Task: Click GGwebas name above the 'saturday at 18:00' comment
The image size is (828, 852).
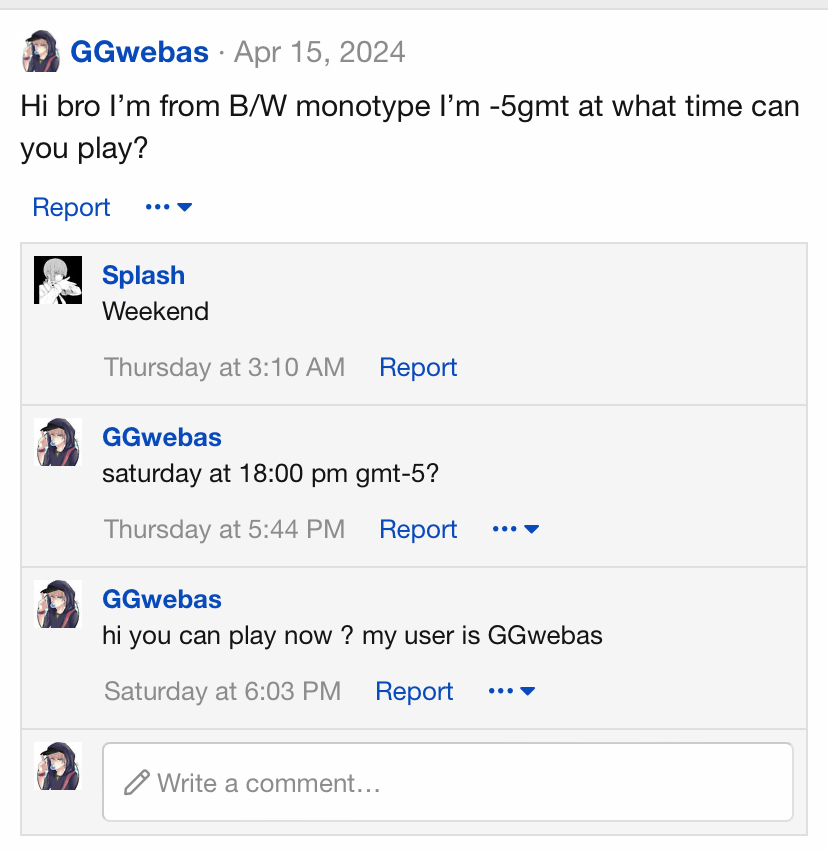Action: (162, 438)
